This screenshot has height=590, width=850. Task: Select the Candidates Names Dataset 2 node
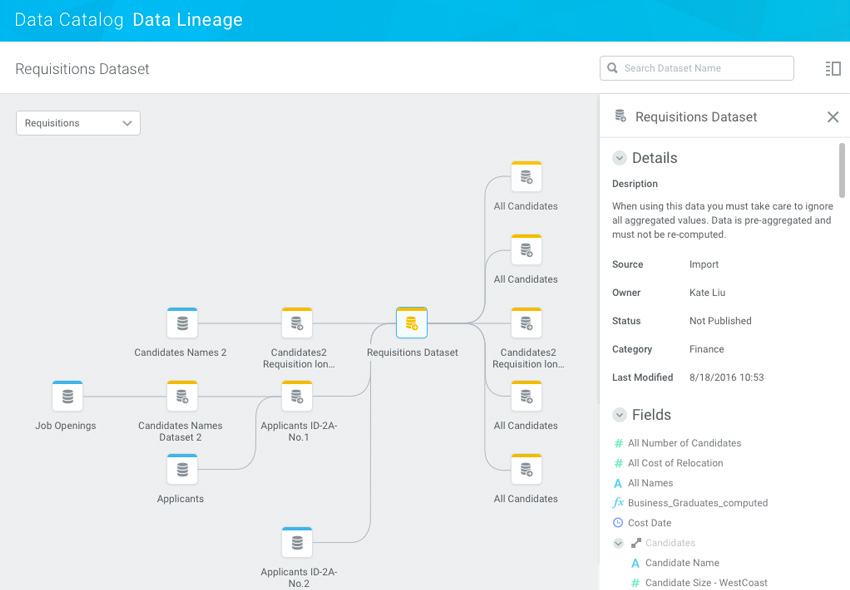pos(182,397)
